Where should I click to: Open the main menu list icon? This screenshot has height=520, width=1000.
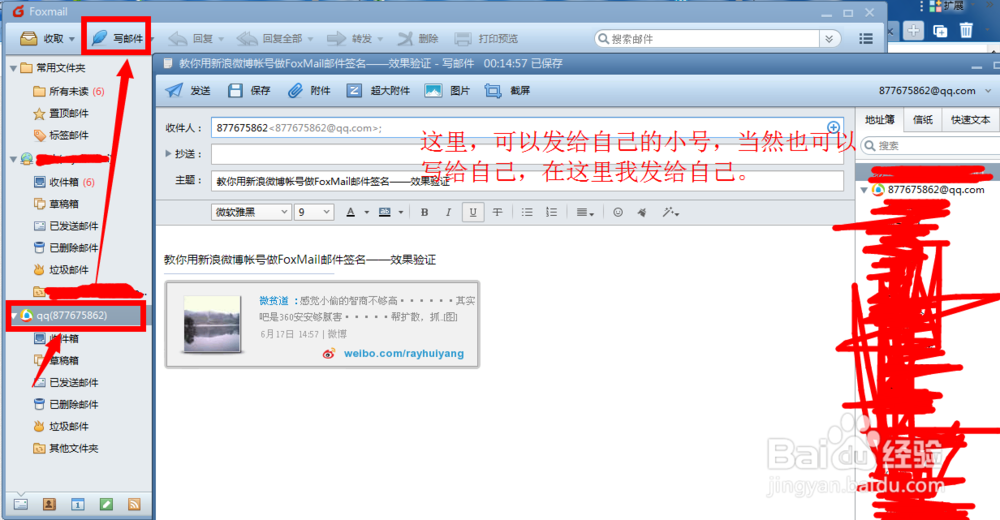(865, 39)
